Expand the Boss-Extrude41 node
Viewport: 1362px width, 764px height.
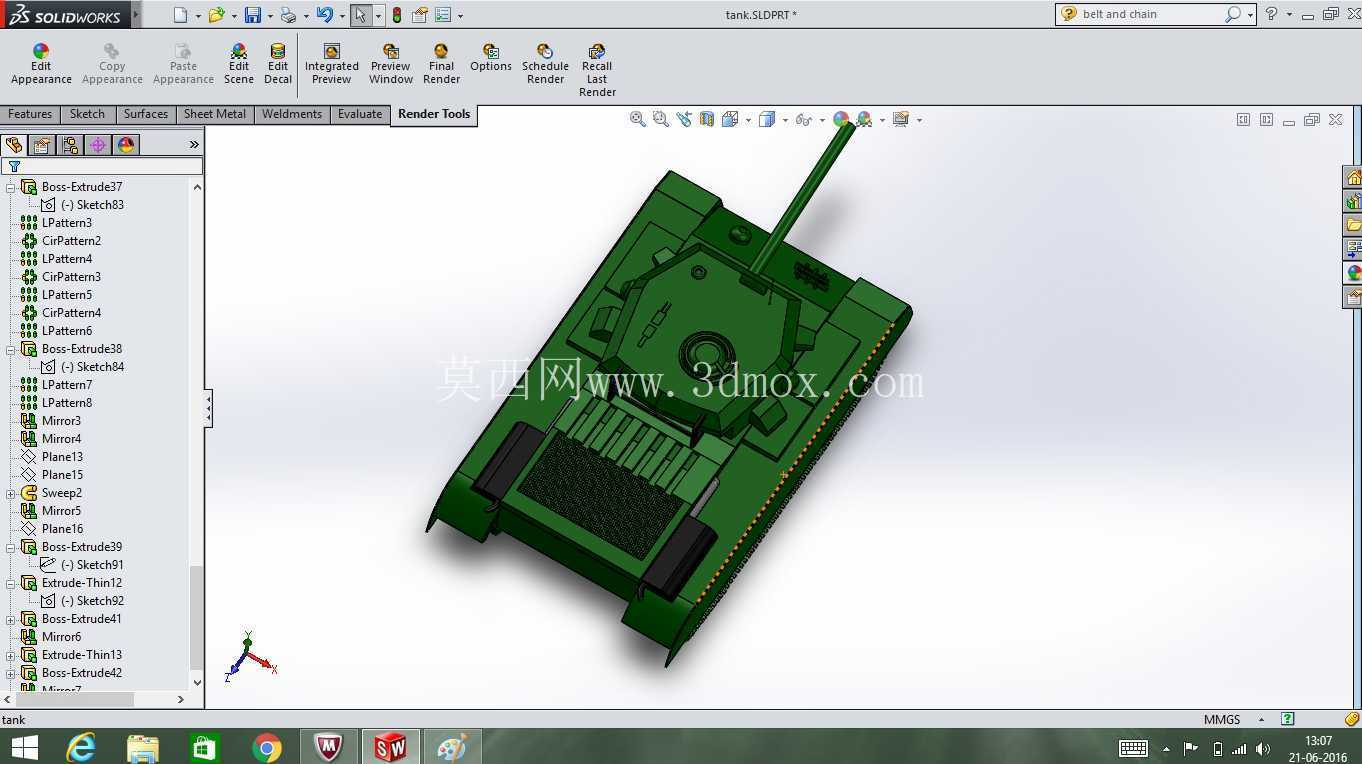(x=11, y=619)
